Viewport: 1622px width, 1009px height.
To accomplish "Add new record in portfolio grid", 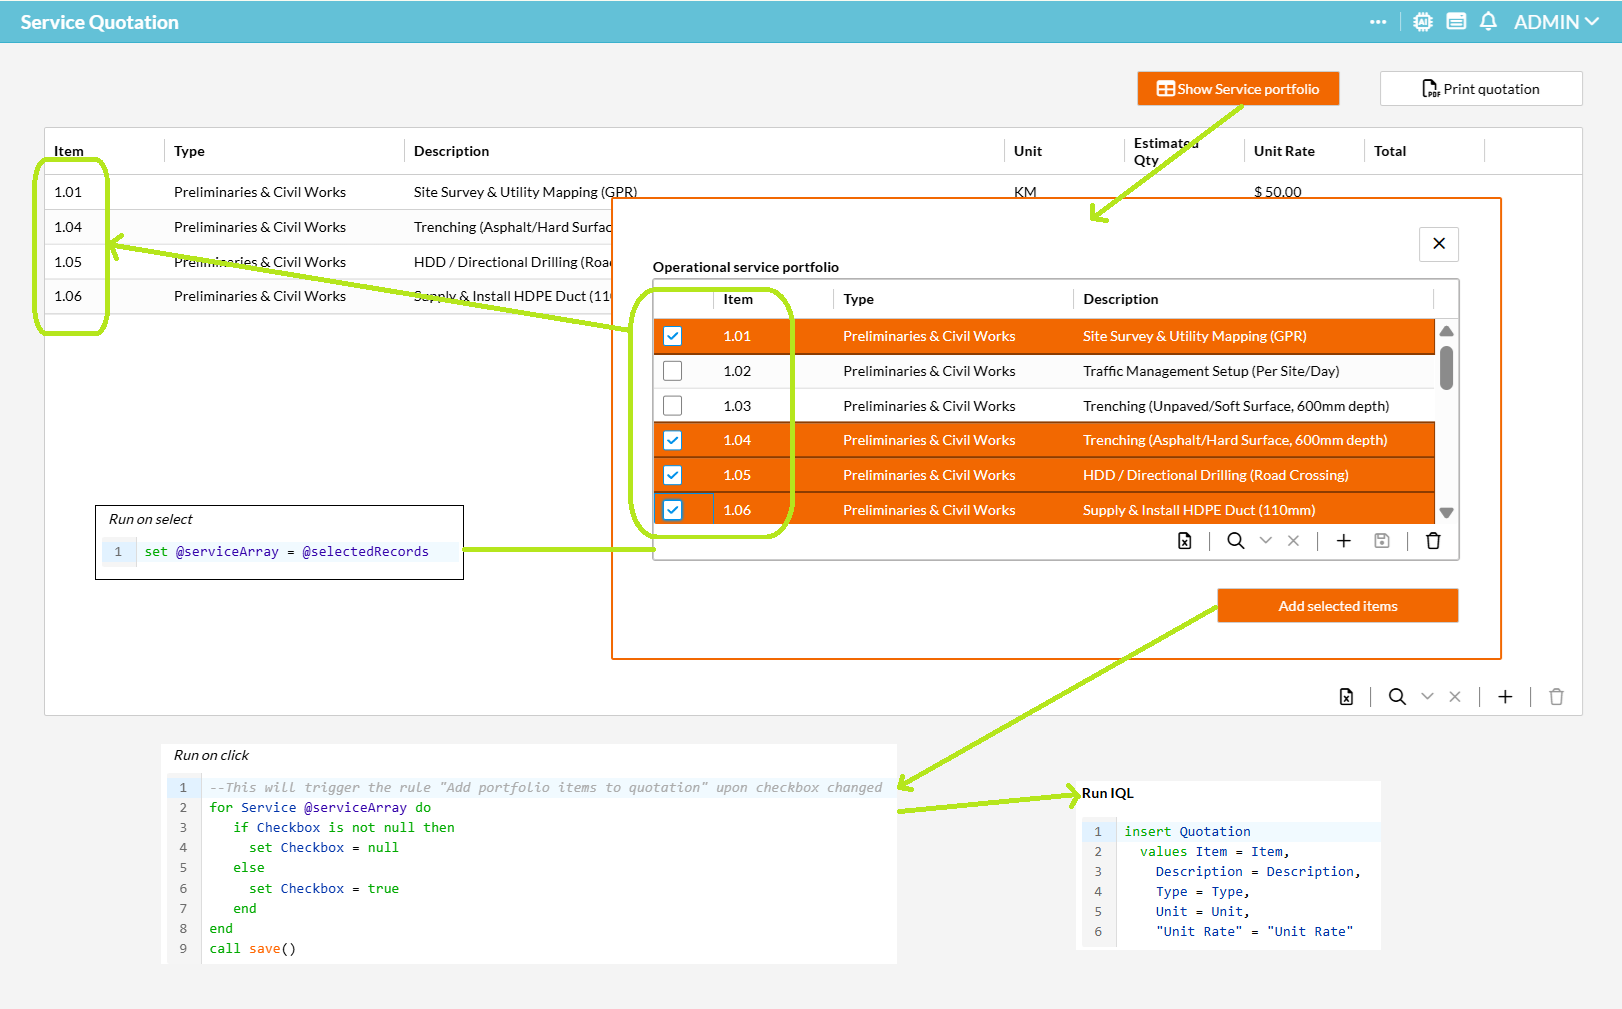I will [x=1344, y=541].
